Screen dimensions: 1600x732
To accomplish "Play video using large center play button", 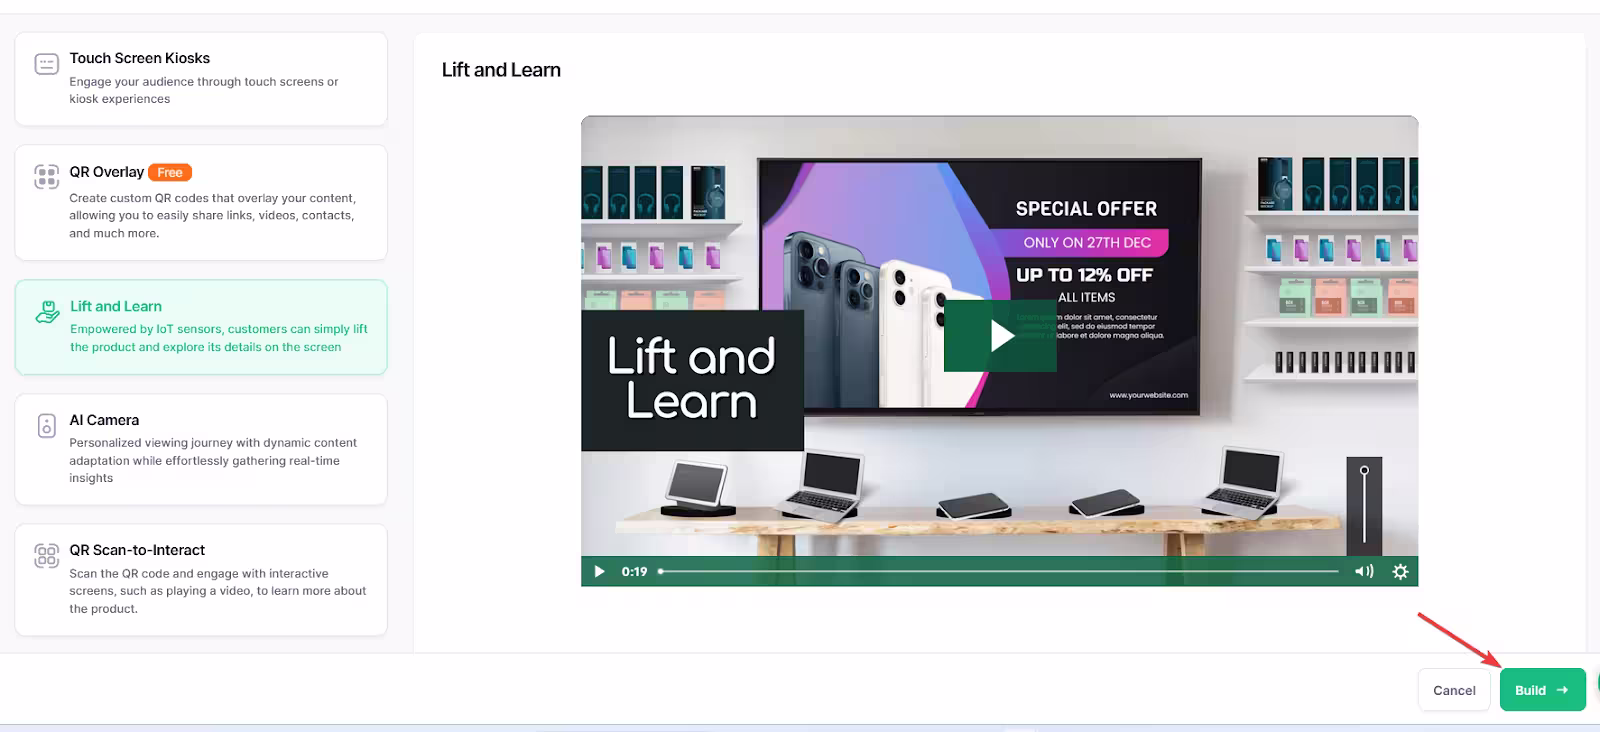I will point(1000,336).
